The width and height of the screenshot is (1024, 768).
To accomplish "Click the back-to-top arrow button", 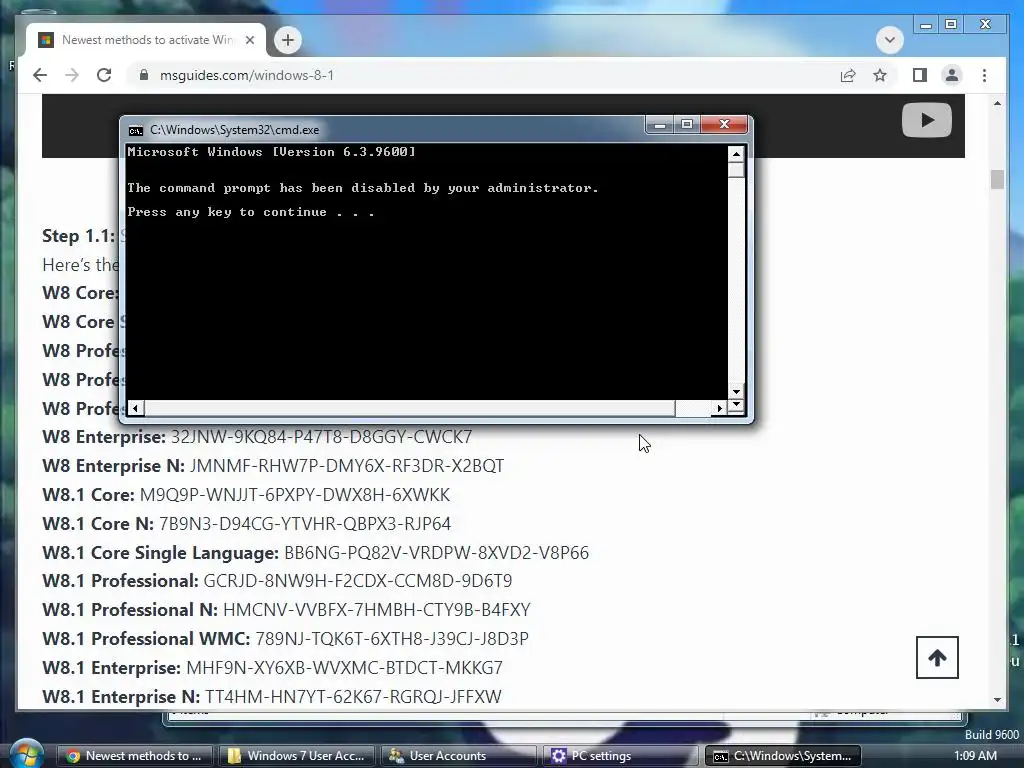I will click(937, 658).
